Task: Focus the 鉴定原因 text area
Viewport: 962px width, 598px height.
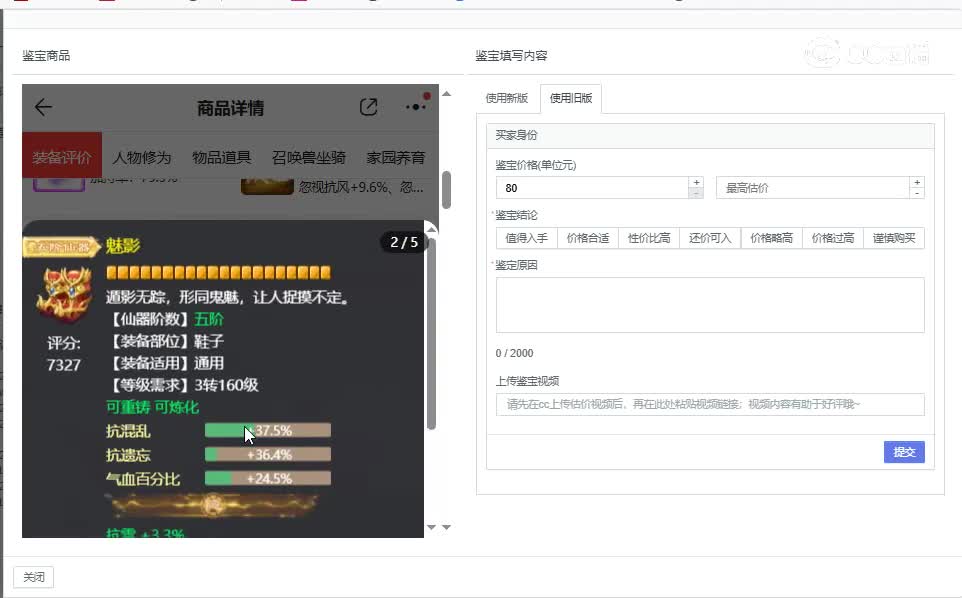Action: tap(710, 305)
